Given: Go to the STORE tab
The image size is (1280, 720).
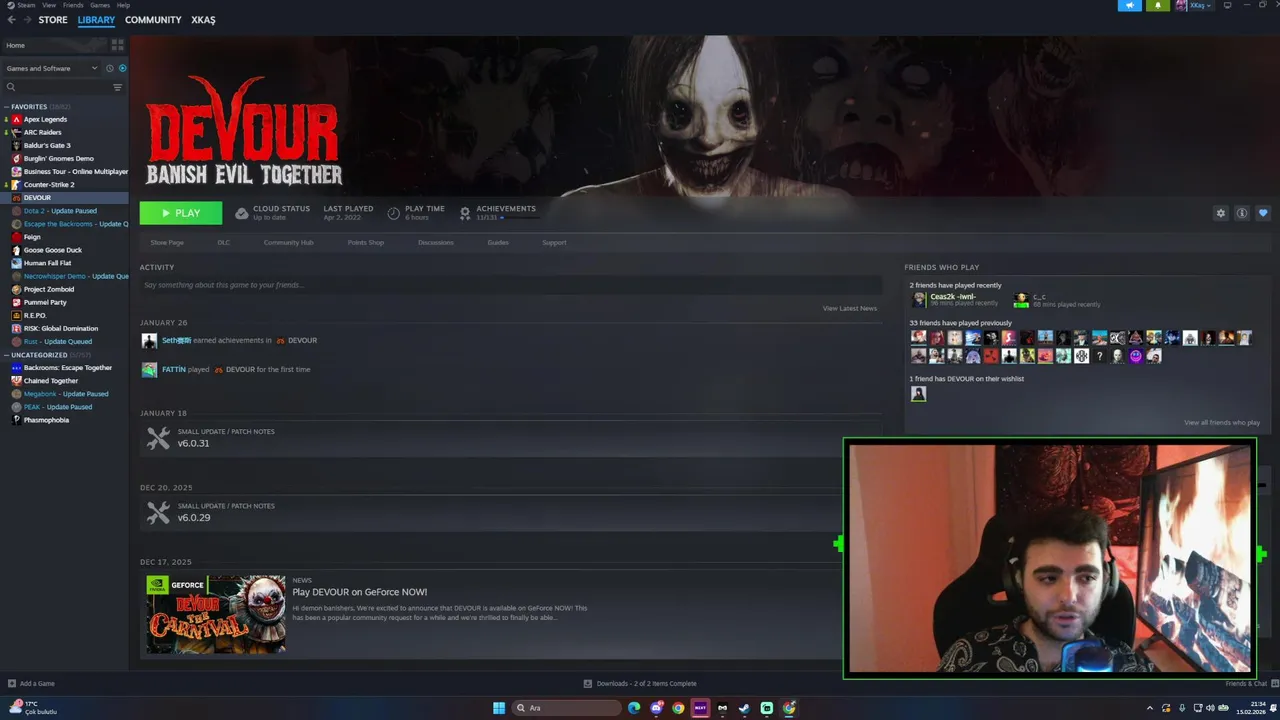Looking at the screenshot, I should click(53, 20).
